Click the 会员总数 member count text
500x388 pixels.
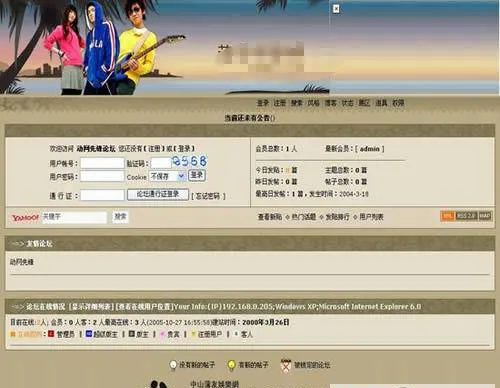[x=276, y=149]
